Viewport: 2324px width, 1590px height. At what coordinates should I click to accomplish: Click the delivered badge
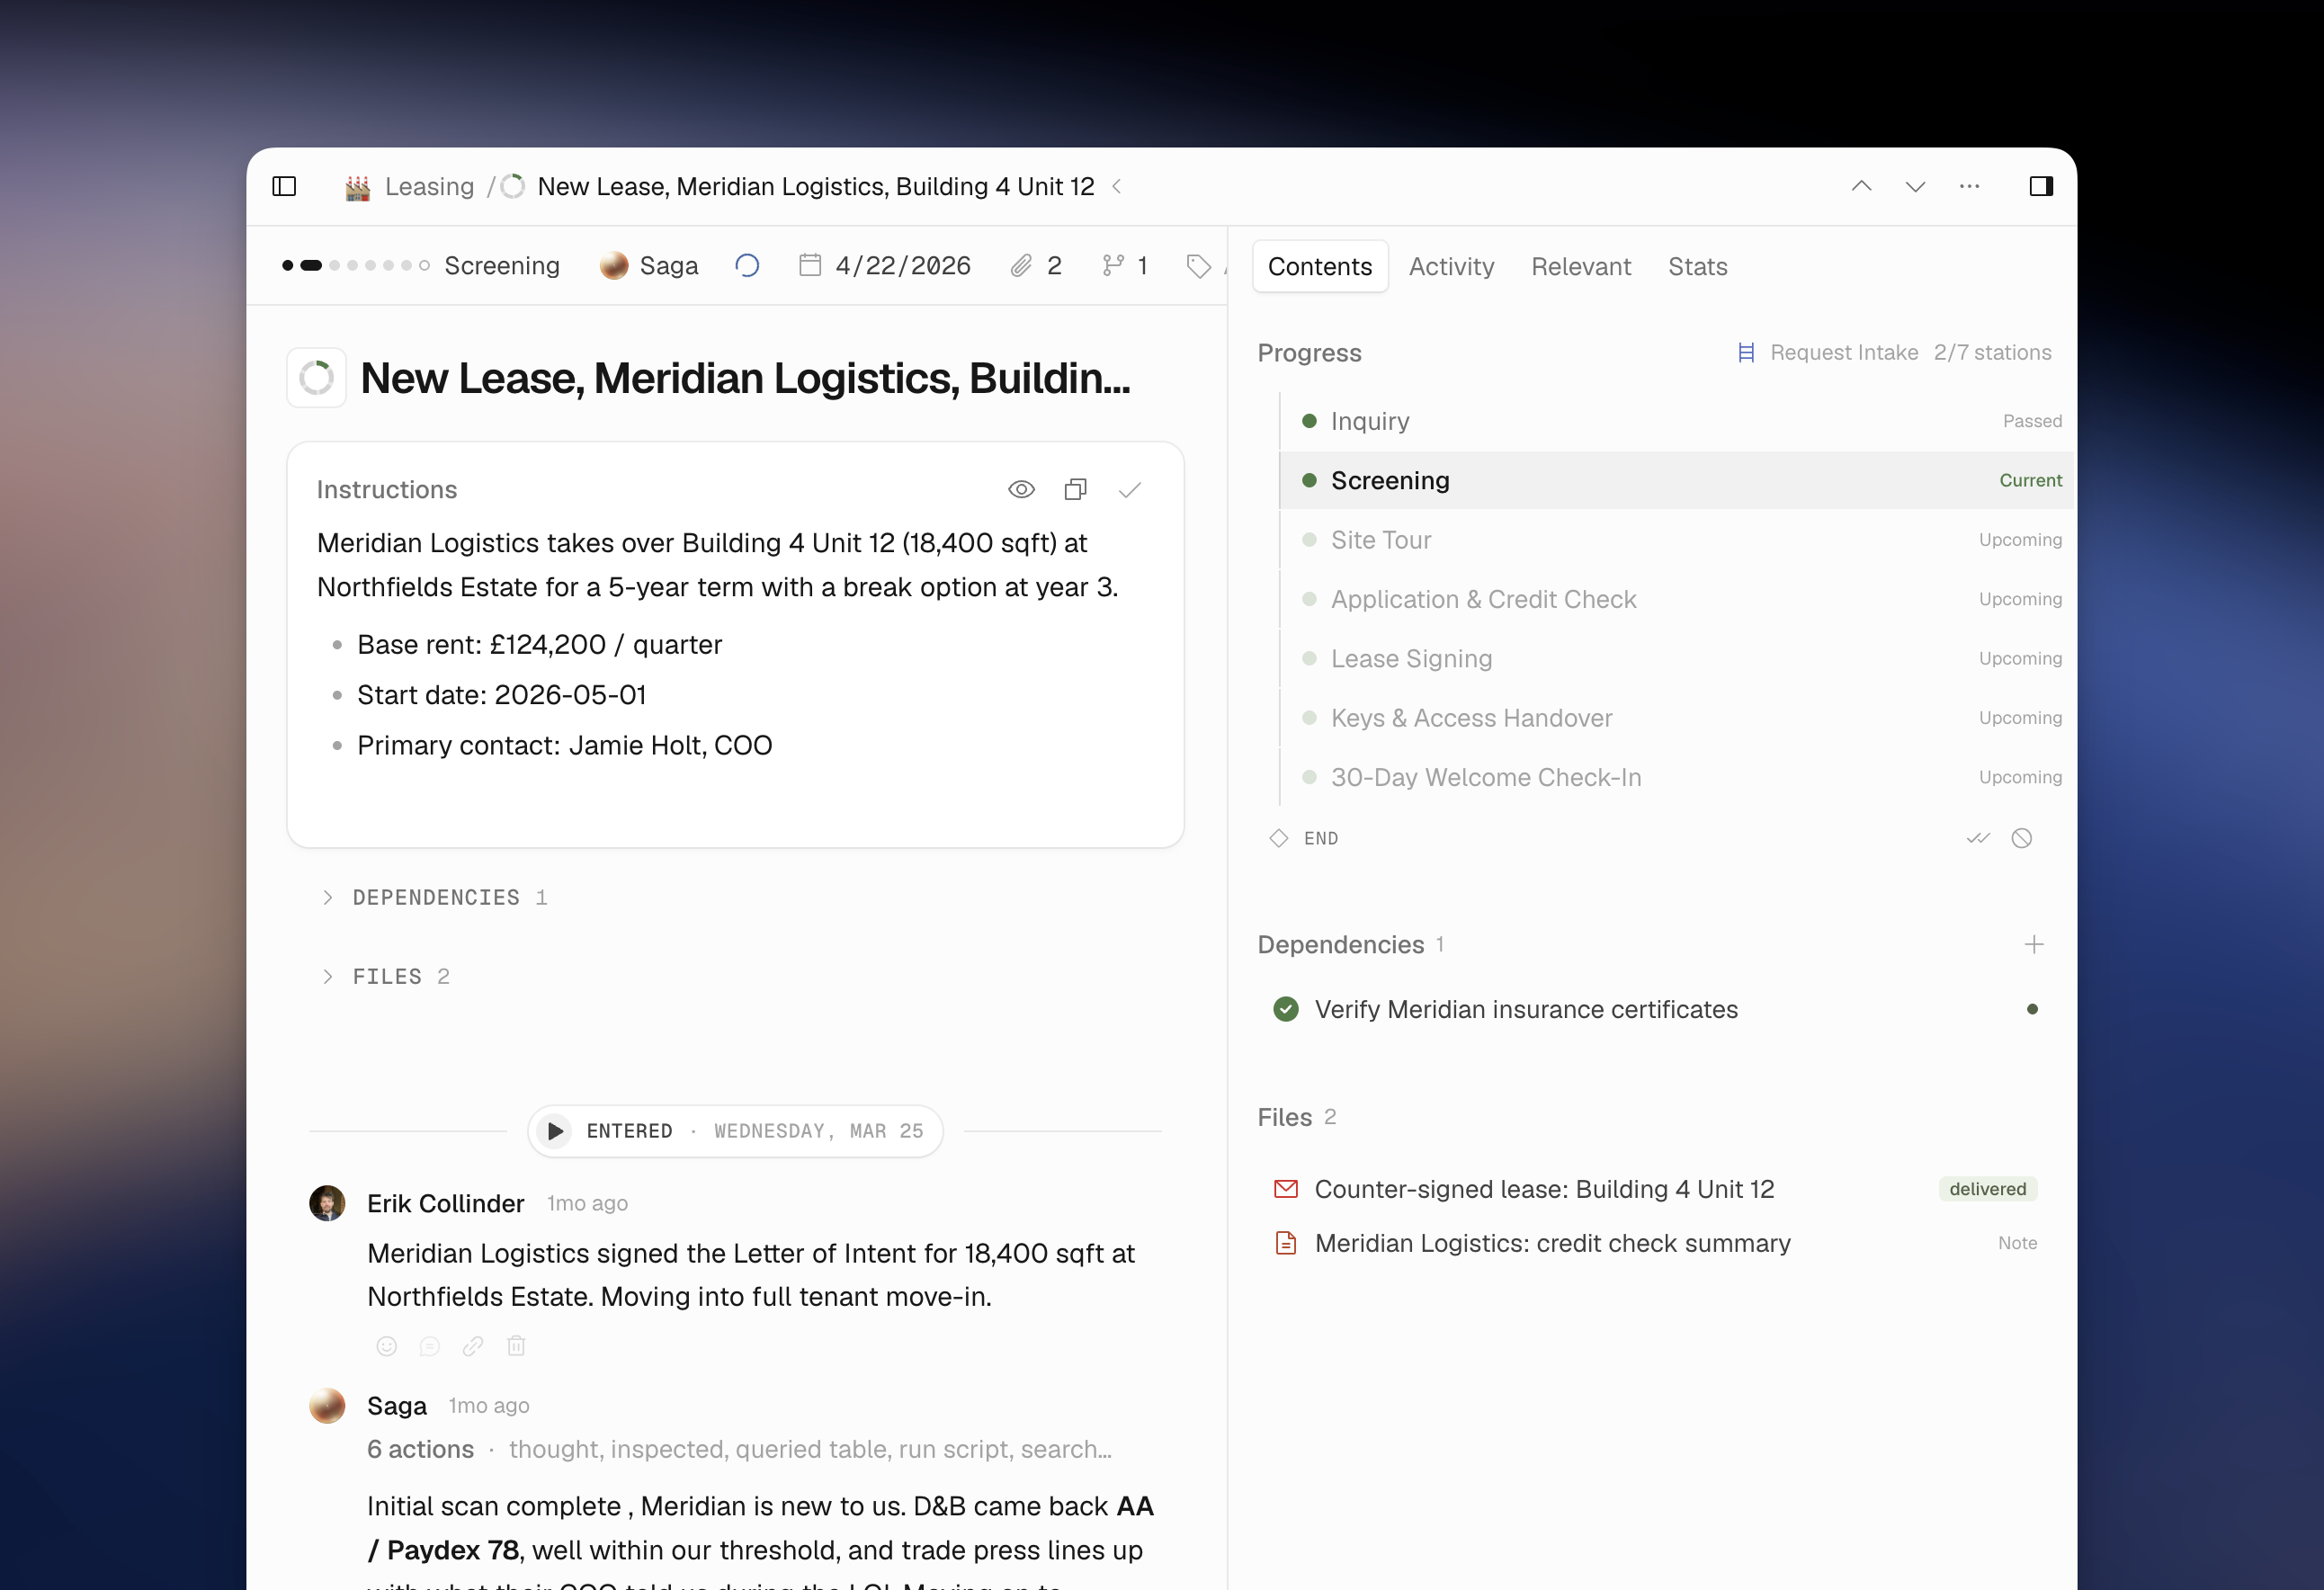[1987, 1189]
